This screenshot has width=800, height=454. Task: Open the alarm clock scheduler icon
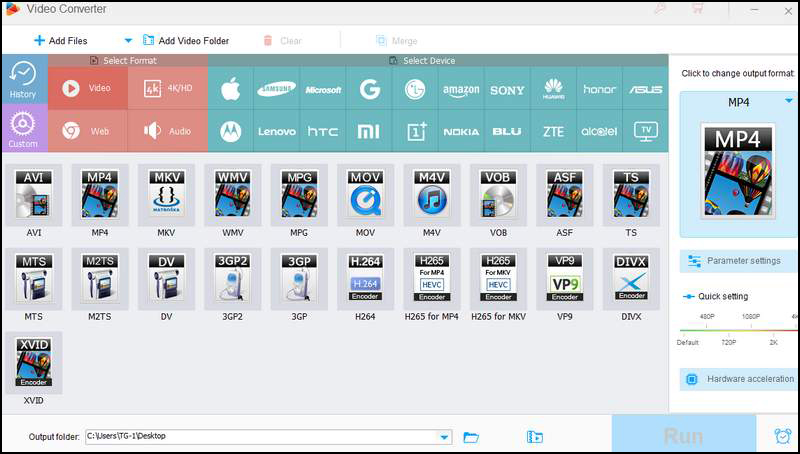783,435
